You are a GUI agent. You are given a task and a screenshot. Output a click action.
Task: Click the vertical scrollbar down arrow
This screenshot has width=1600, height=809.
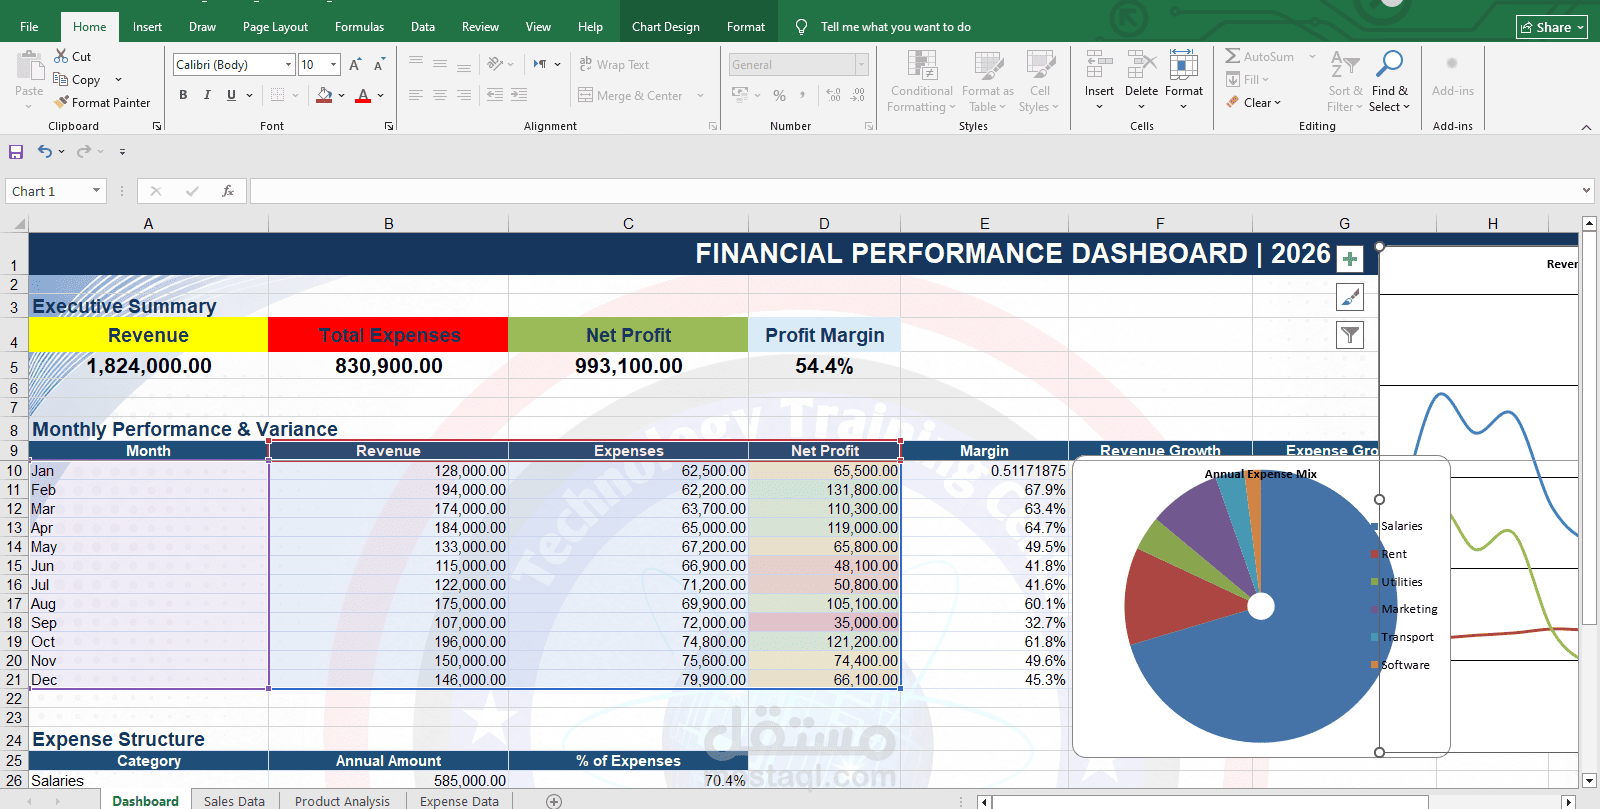coord(1589,780)
